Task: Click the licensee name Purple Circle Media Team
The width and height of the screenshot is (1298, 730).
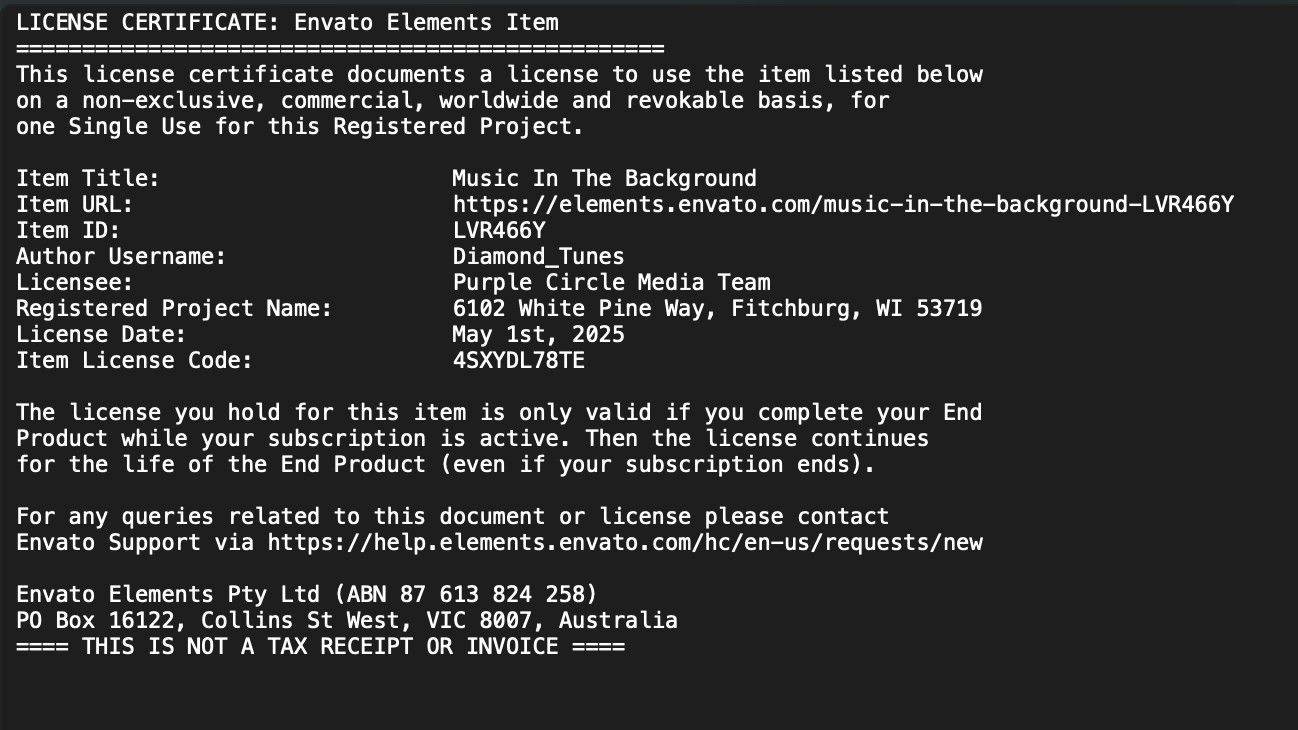Action: (x=611, y=283)
